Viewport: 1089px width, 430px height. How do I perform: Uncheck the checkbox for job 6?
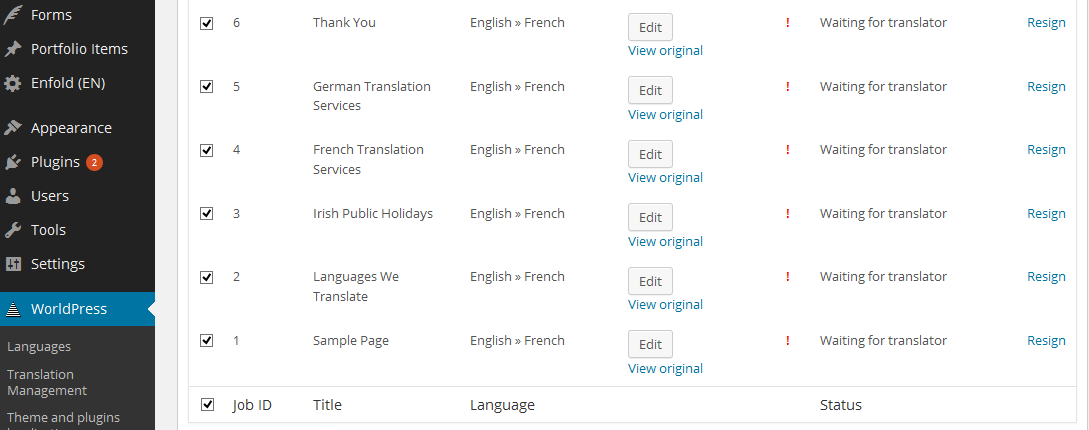(206, 23)
